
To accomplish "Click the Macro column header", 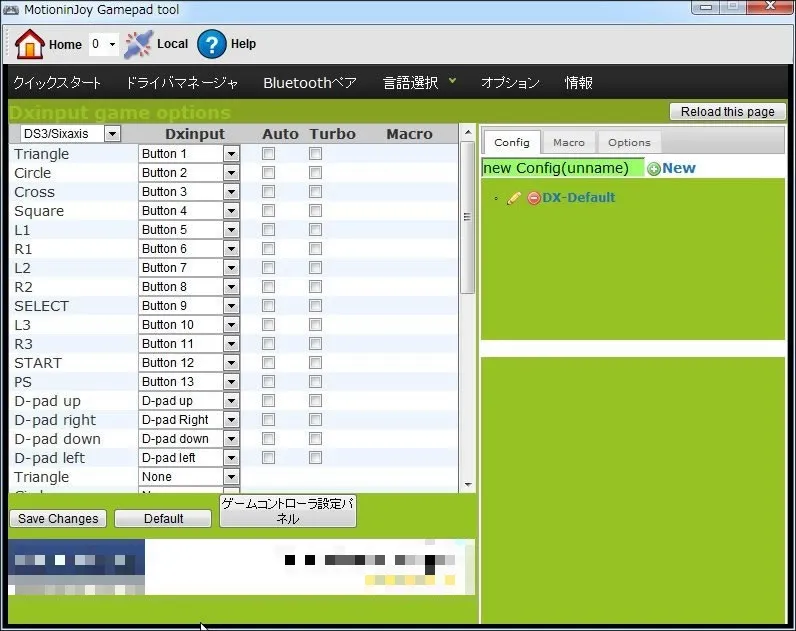I will [x=409, y=134].
